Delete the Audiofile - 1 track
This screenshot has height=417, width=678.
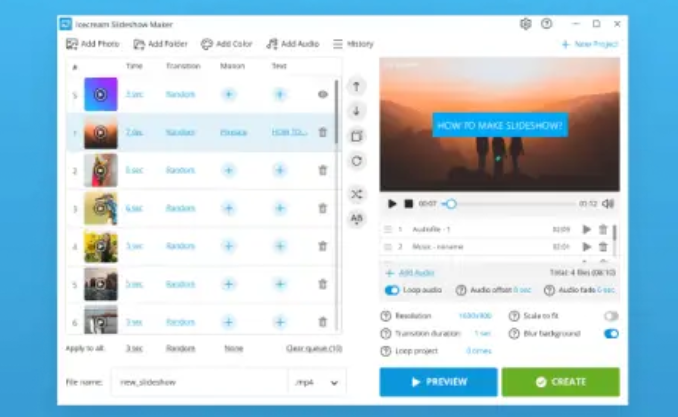point(603,229)
